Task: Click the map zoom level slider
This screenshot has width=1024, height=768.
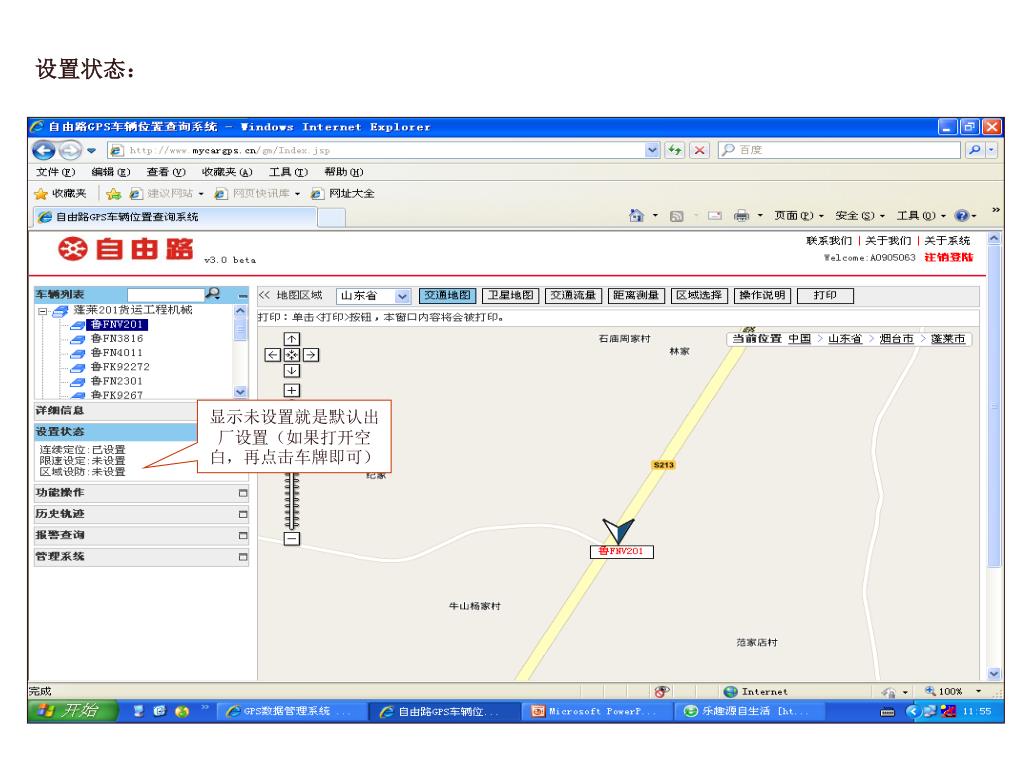Action: coord(292,502)
